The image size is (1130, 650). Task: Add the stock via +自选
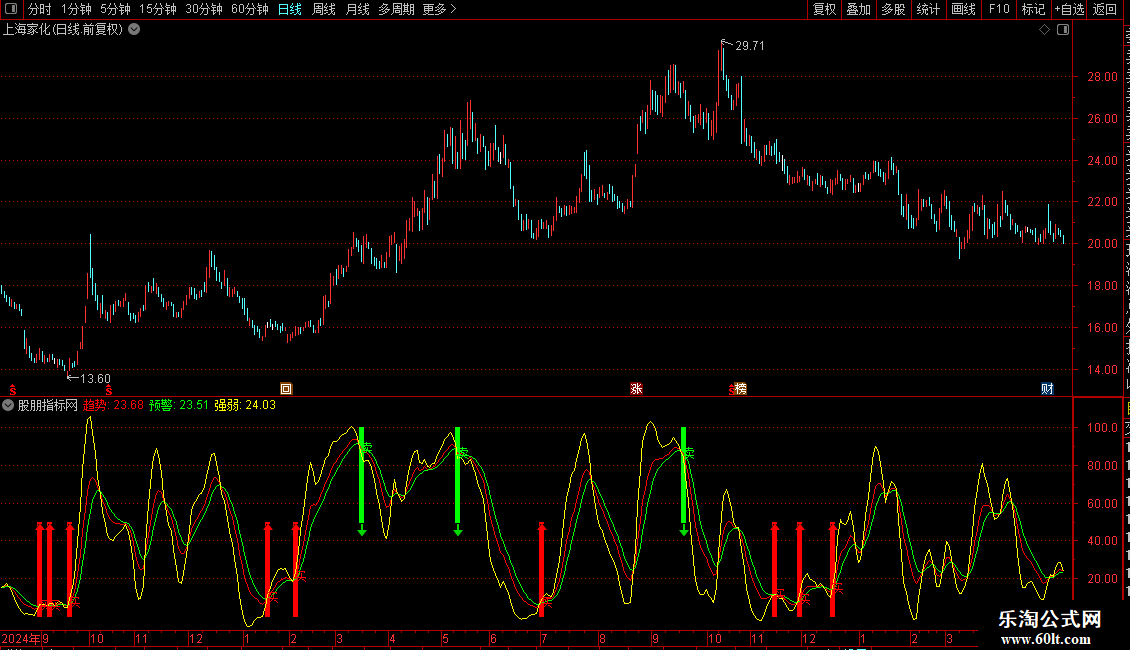(x=1069, y=9)
